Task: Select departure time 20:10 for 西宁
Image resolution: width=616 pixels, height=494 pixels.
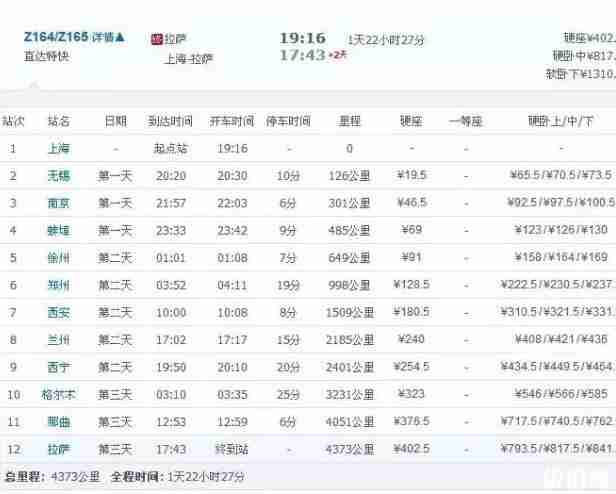Action: (x=233, y=367)
